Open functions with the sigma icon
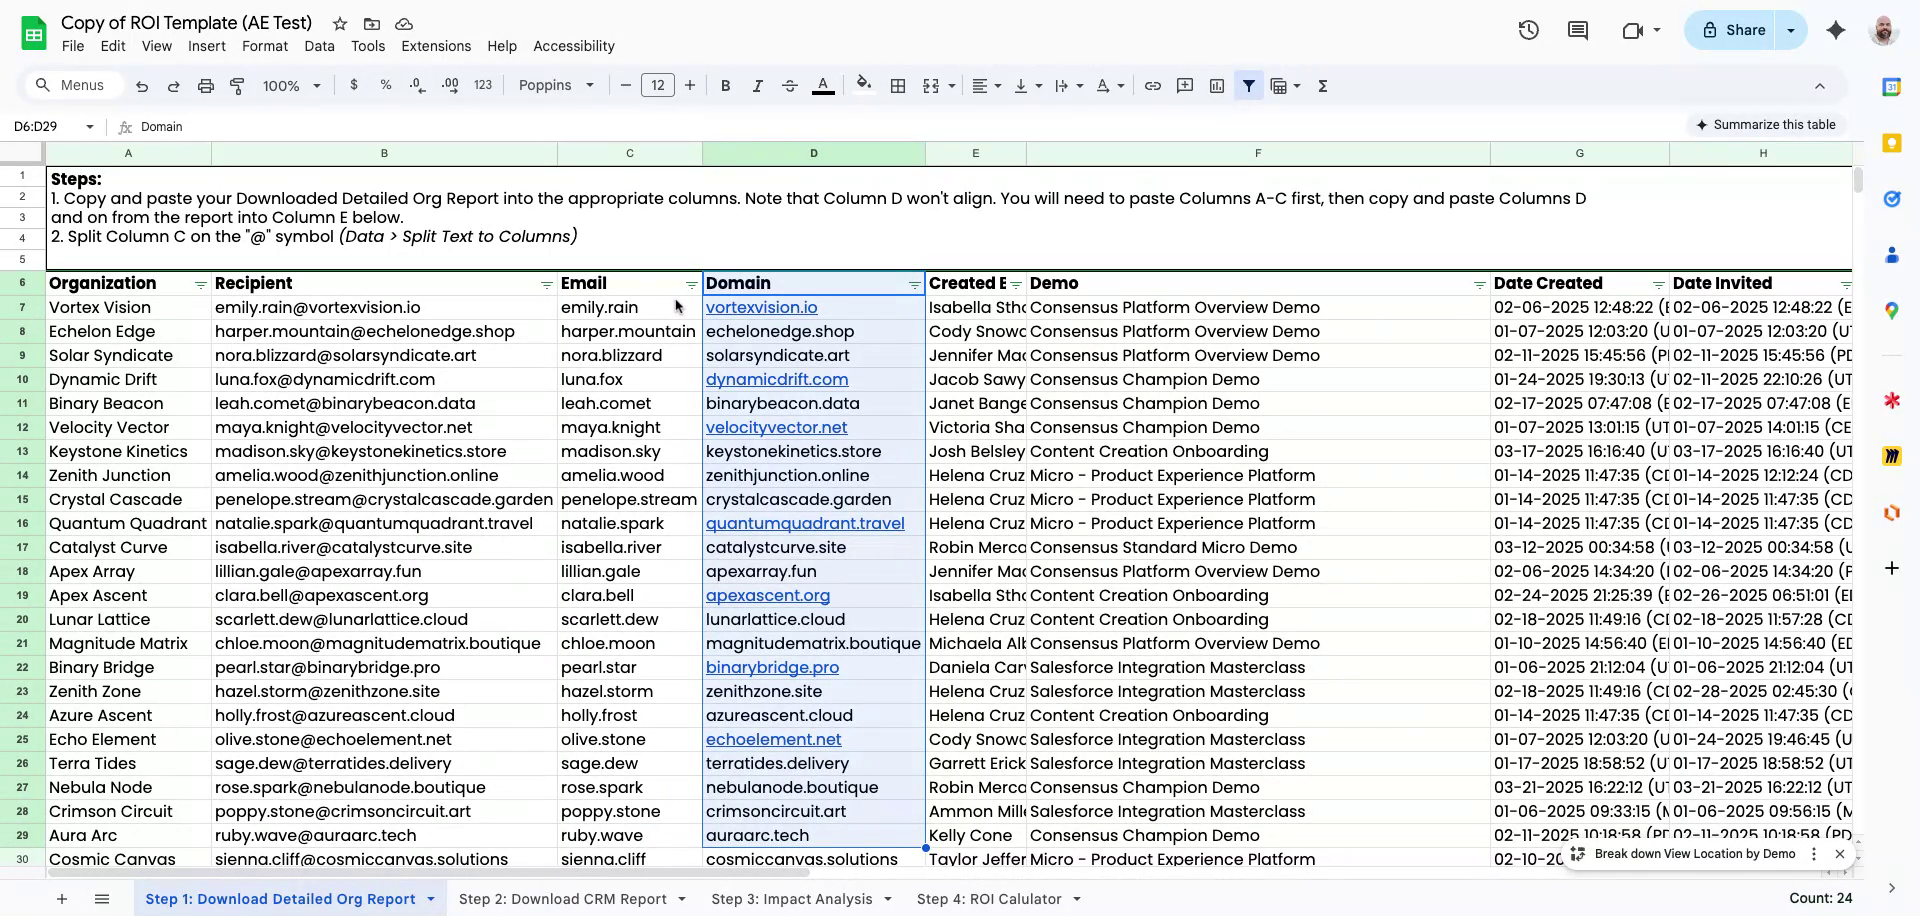 point(1322,85)
